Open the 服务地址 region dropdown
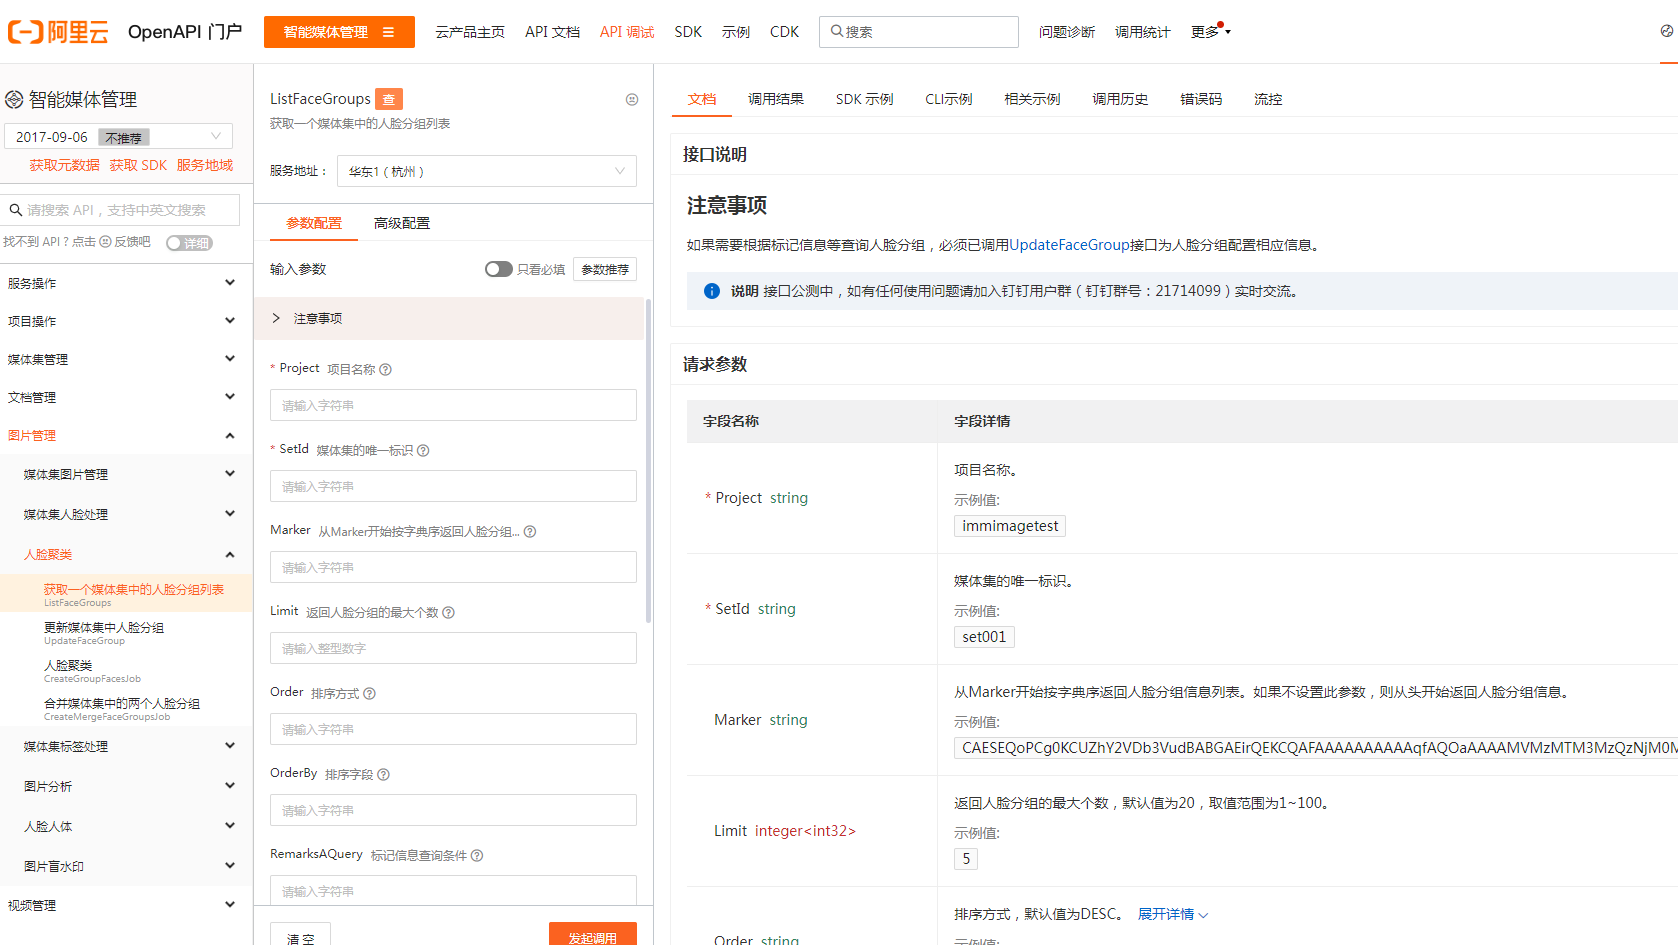The height and width of the screenshot is (945, 1678). [486, 171]
